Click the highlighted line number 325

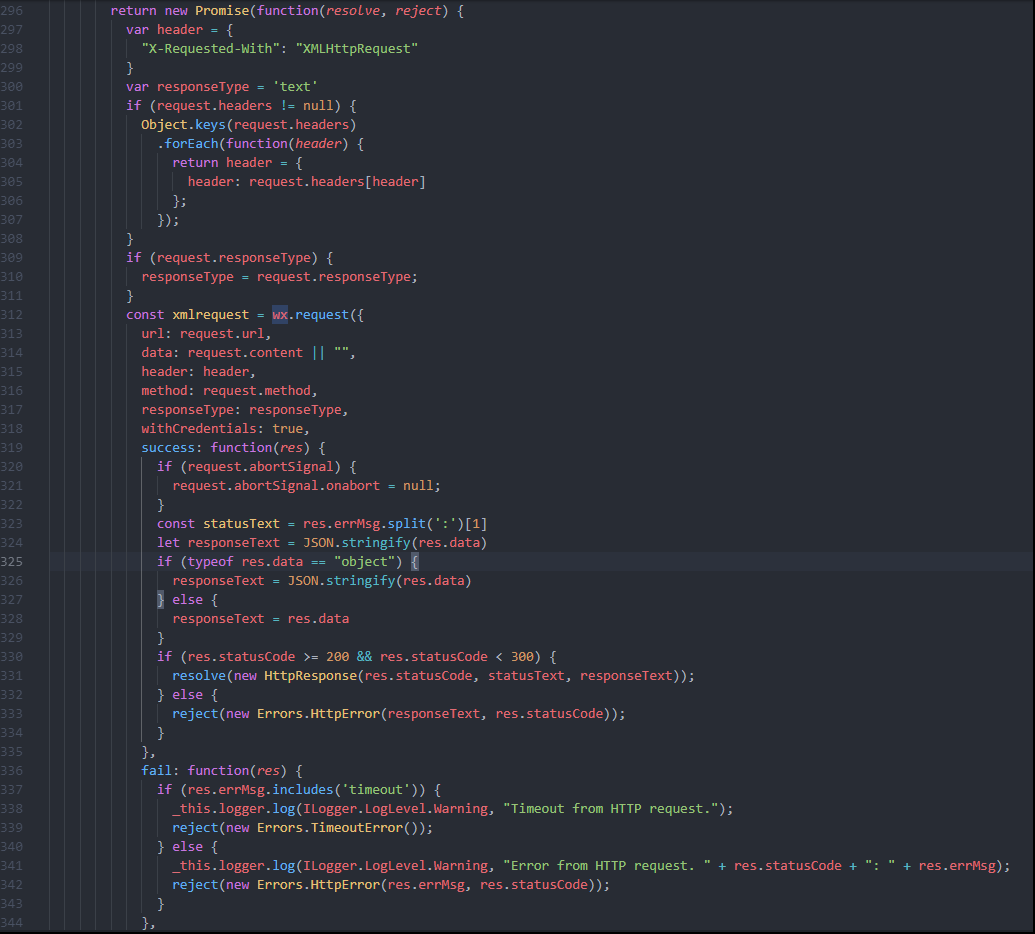click(x=11, y=562)
